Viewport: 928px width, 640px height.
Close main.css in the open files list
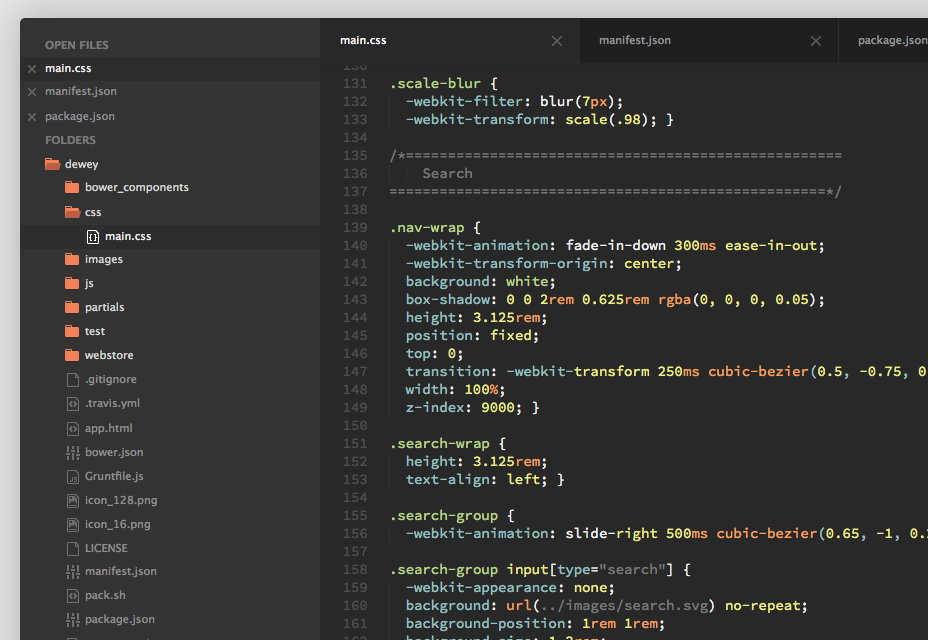pos(32,69)
